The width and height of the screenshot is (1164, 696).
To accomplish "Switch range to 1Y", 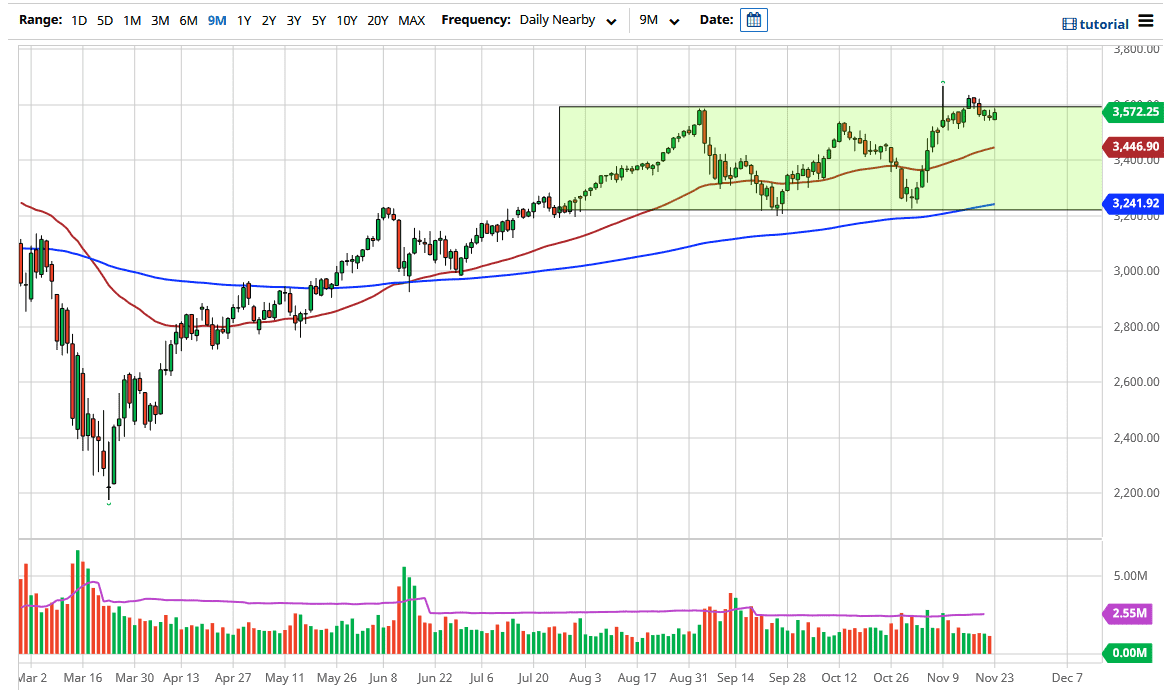I will click(x=243, y=21).
